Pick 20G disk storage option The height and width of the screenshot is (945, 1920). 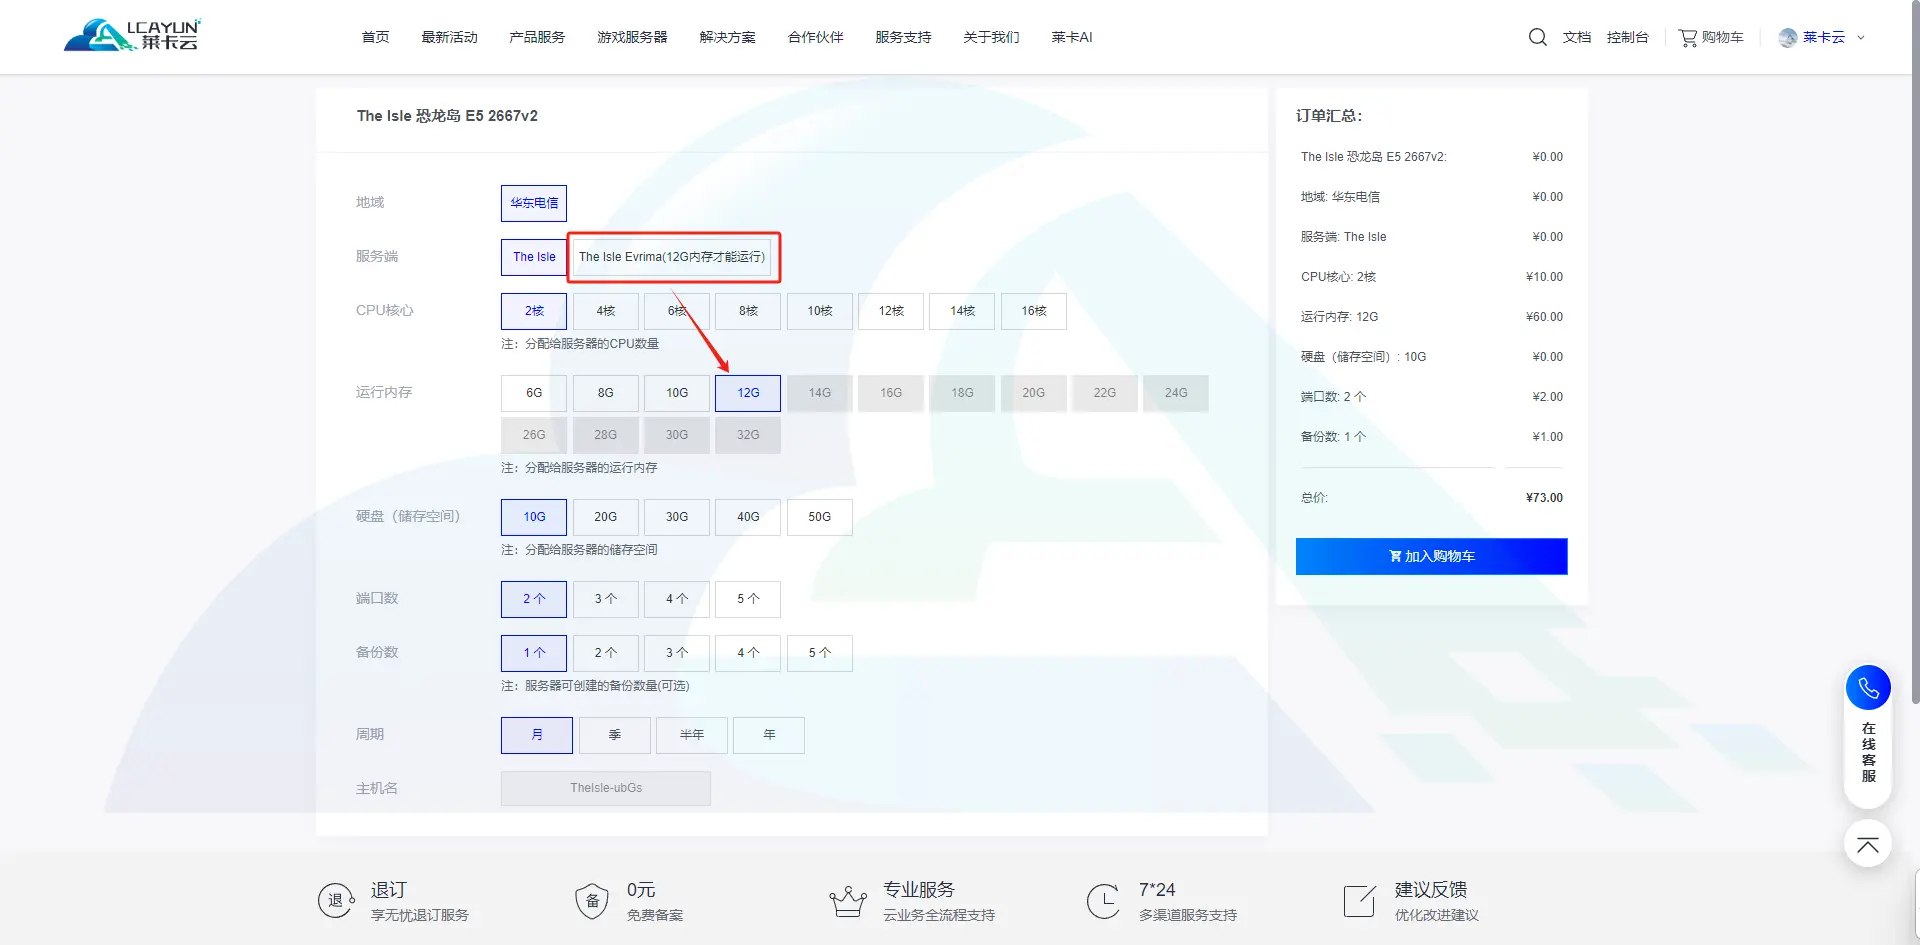point(605,517)
